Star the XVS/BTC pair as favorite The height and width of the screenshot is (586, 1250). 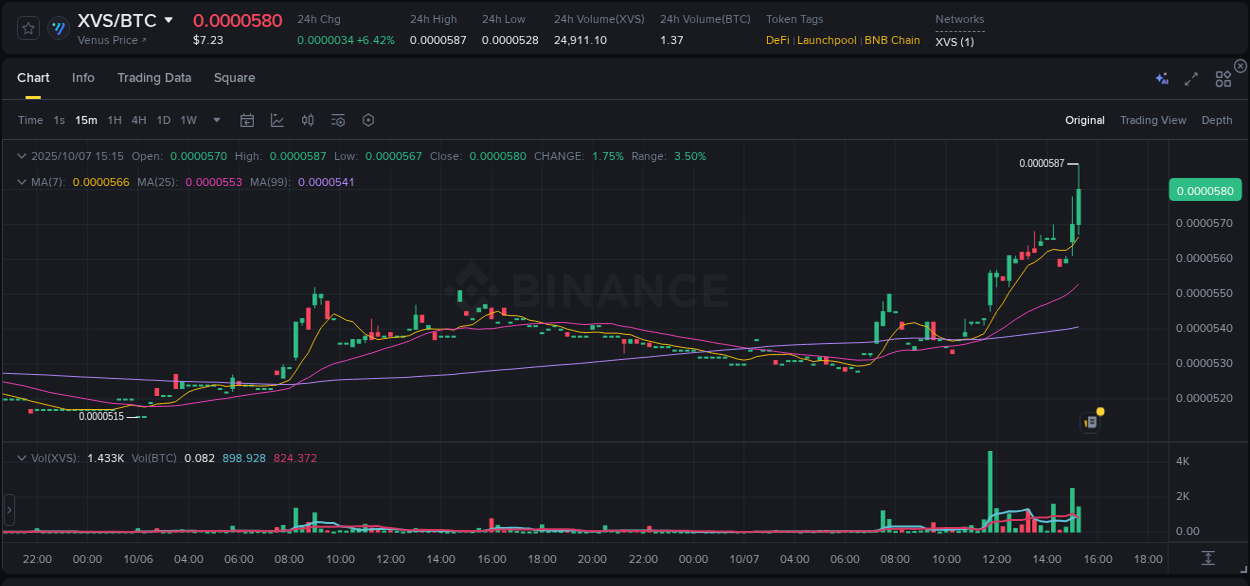pyautogui.click(x=26, y=27)
